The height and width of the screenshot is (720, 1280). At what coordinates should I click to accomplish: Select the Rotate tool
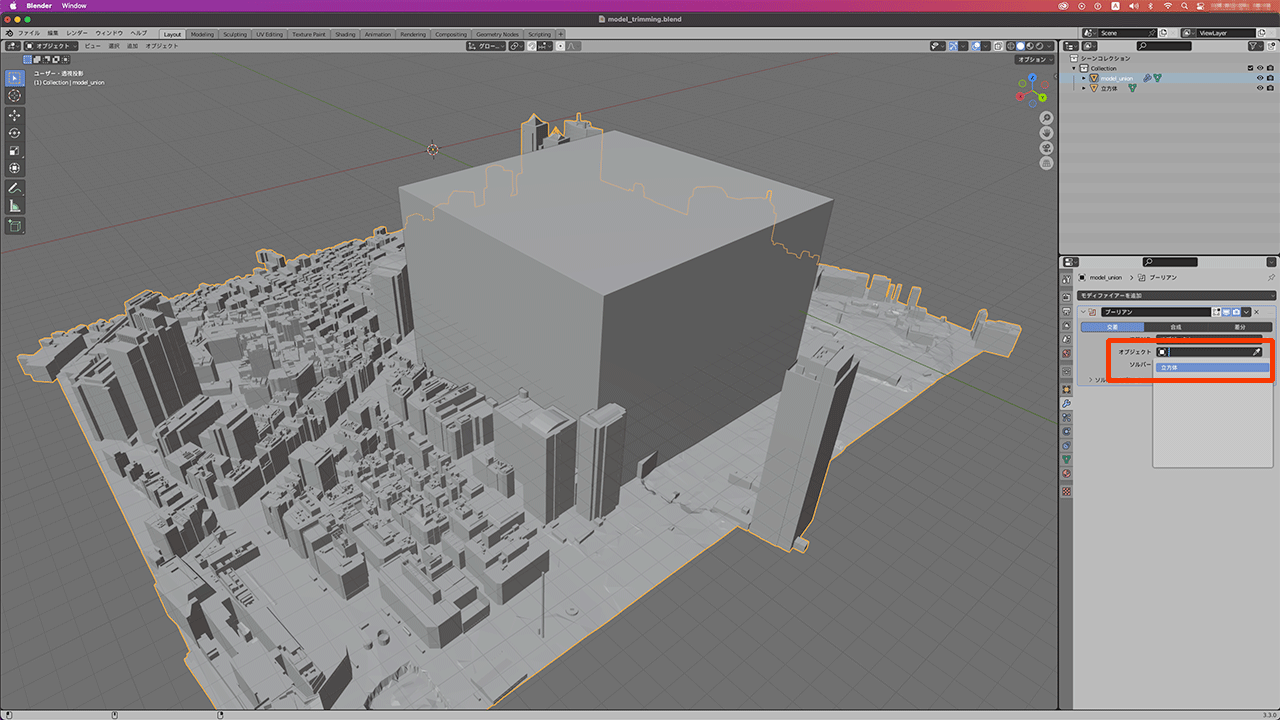click(x=15, y=133)
